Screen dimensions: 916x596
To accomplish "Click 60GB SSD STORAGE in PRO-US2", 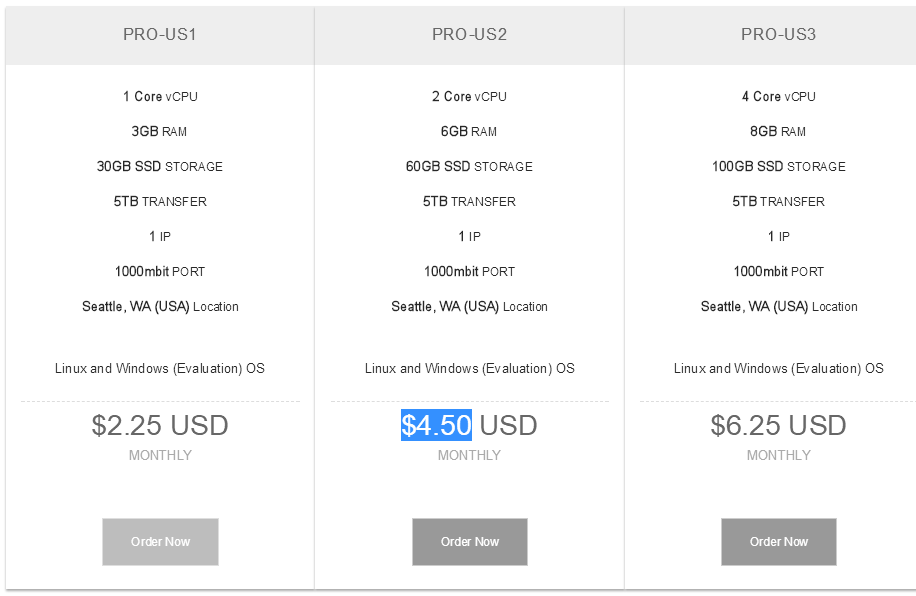I will click(469, 167).
